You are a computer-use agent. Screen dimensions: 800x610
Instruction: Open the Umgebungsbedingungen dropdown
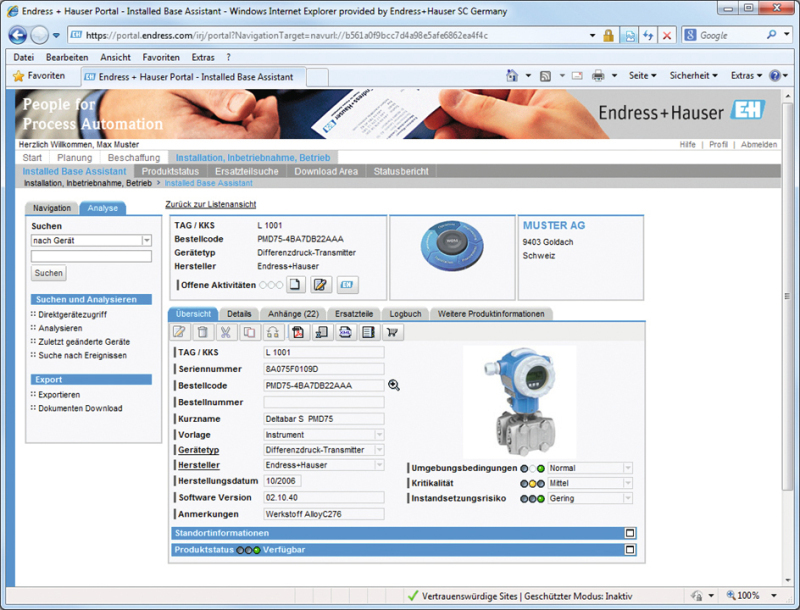(x=627, y=468)
